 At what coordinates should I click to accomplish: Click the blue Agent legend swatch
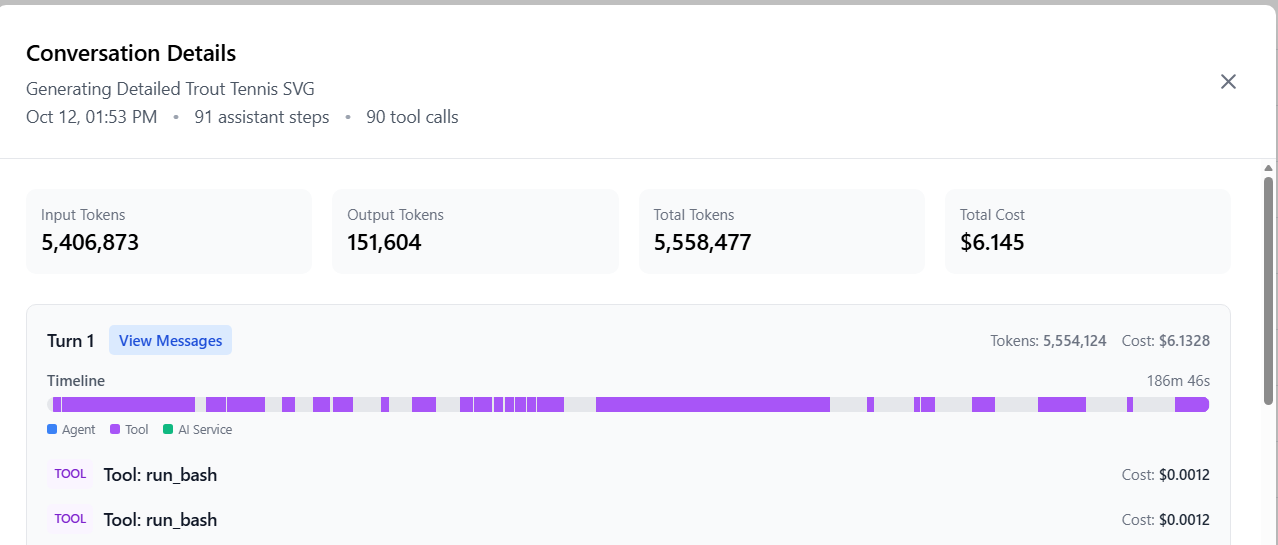pos(52,430)
